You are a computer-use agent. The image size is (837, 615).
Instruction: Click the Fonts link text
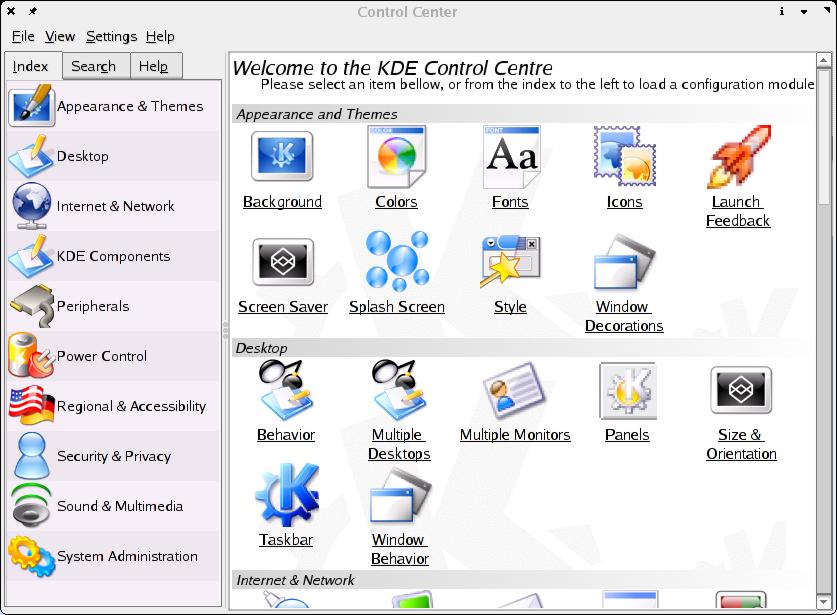click(510, 202)
